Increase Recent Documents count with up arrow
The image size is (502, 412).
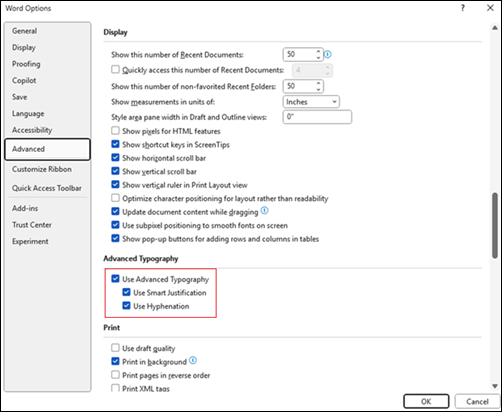coord(318,52)
